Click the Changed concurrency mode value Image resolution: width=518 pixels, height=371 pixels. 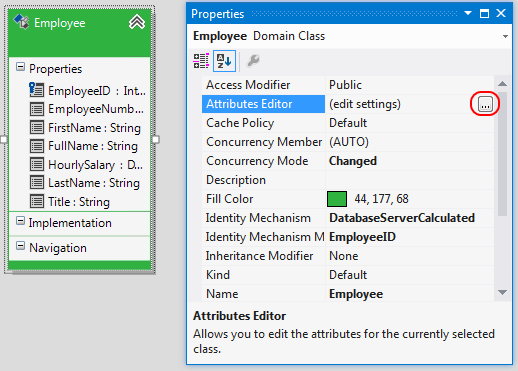pyautogui.click(x=353, y=161)
